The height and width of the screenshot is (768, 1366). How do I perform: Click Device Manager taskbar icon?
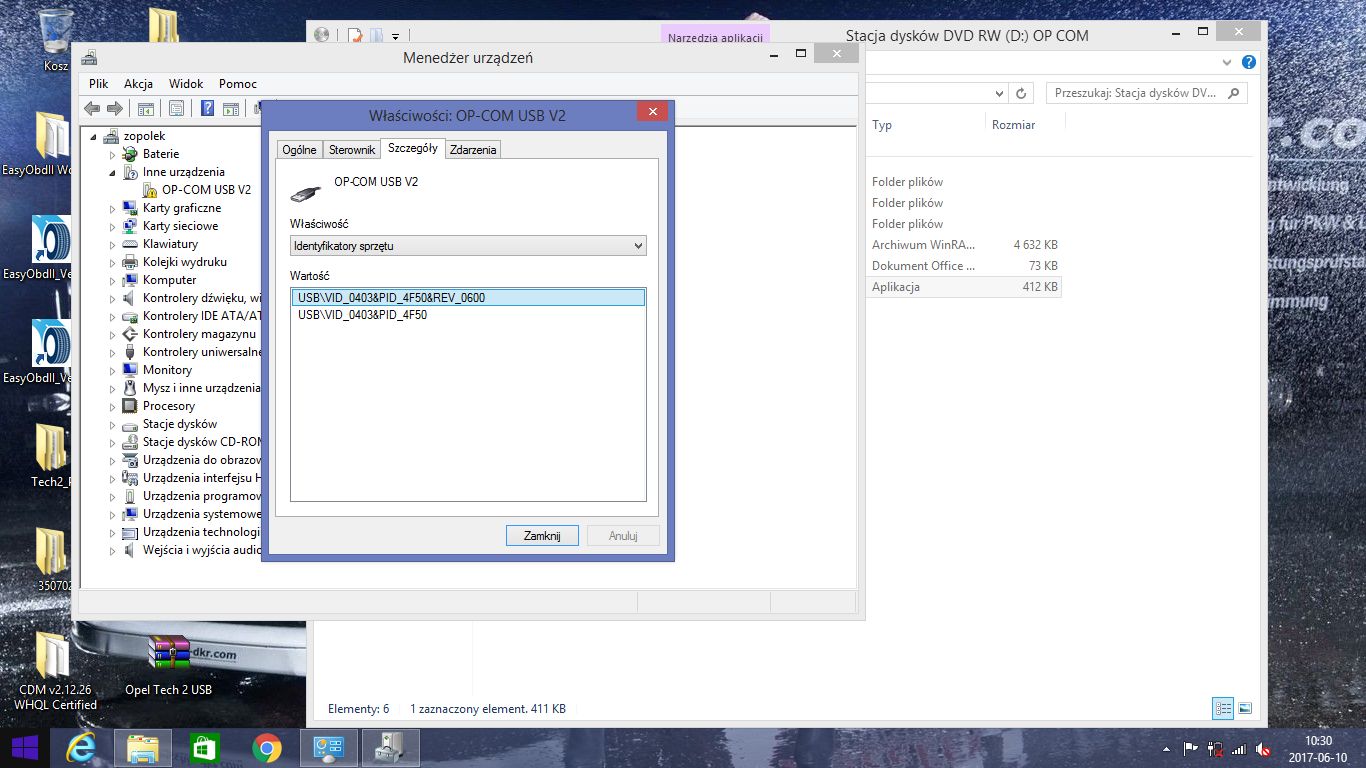(390, 748)
